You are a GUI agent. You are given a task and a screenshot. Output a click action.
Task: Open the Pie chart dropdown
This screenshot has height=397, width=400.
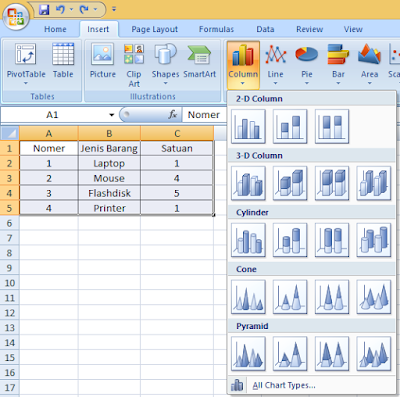pos(307,64)
